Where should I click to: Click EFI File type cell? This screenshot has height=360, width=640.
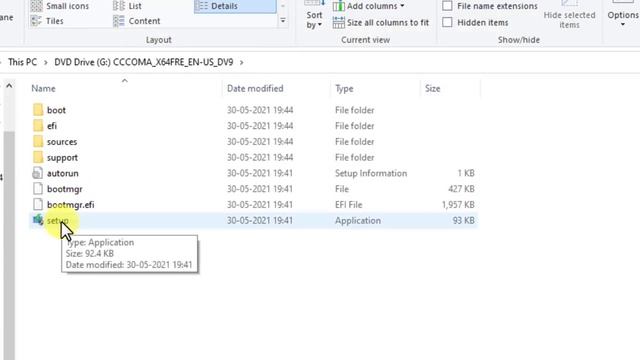pos(349,205)
